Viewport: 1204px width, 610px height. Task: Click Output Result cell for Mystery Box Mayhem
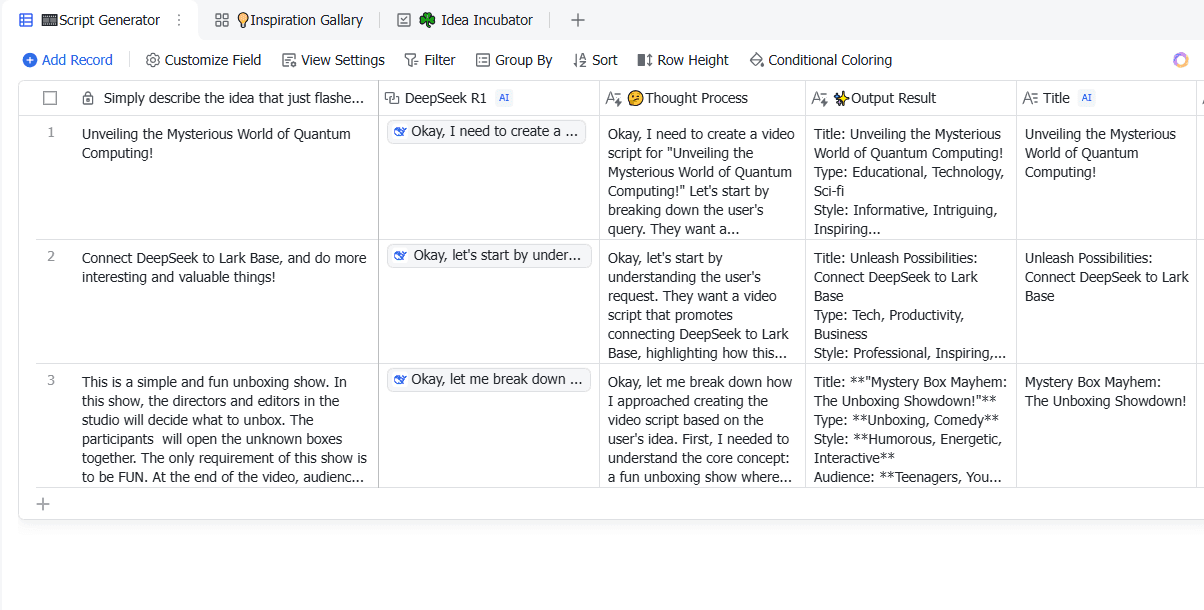click(x=911, y=425)
